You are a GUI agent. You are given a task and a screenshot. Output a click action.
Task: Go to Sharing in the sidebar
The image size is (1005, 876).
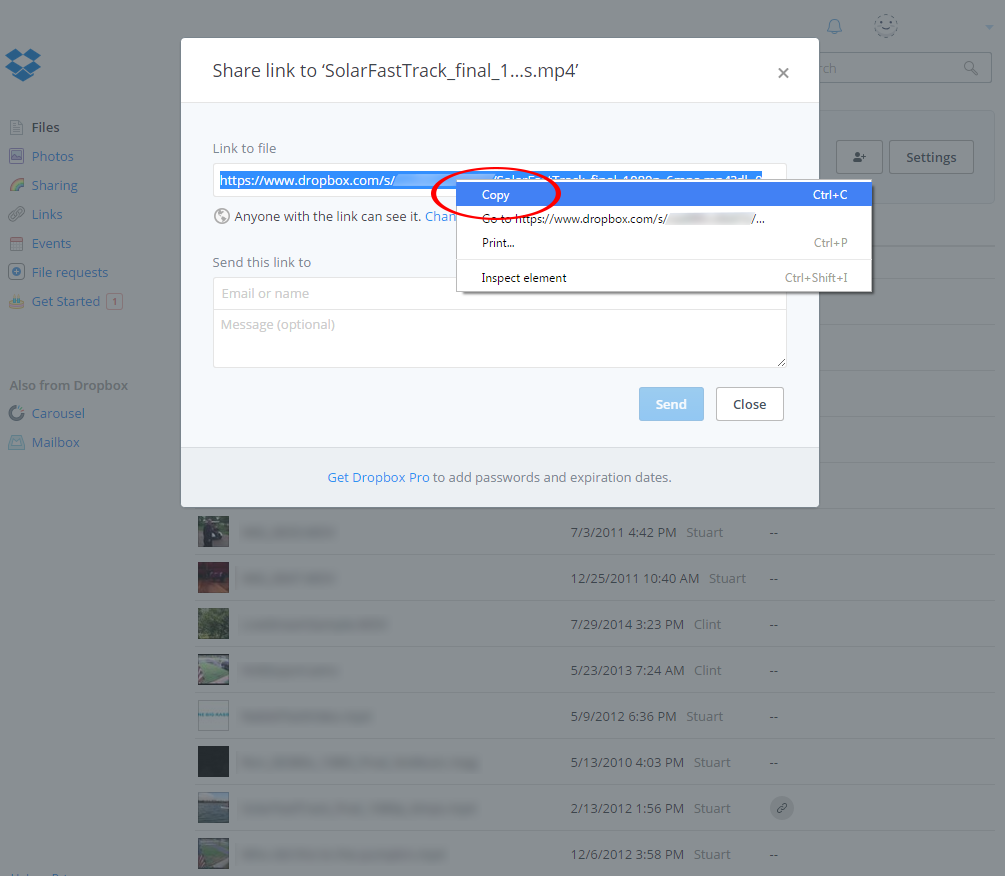point(54,185)
